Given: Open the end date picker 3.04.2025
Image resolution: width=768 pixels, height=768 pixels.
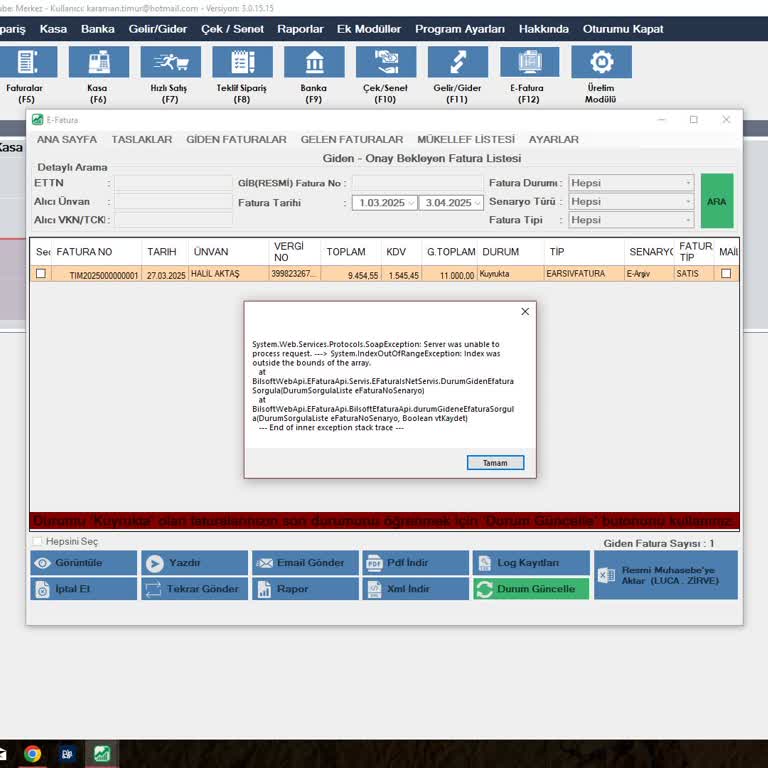Looking at the screenshot, I should [478, 203].
